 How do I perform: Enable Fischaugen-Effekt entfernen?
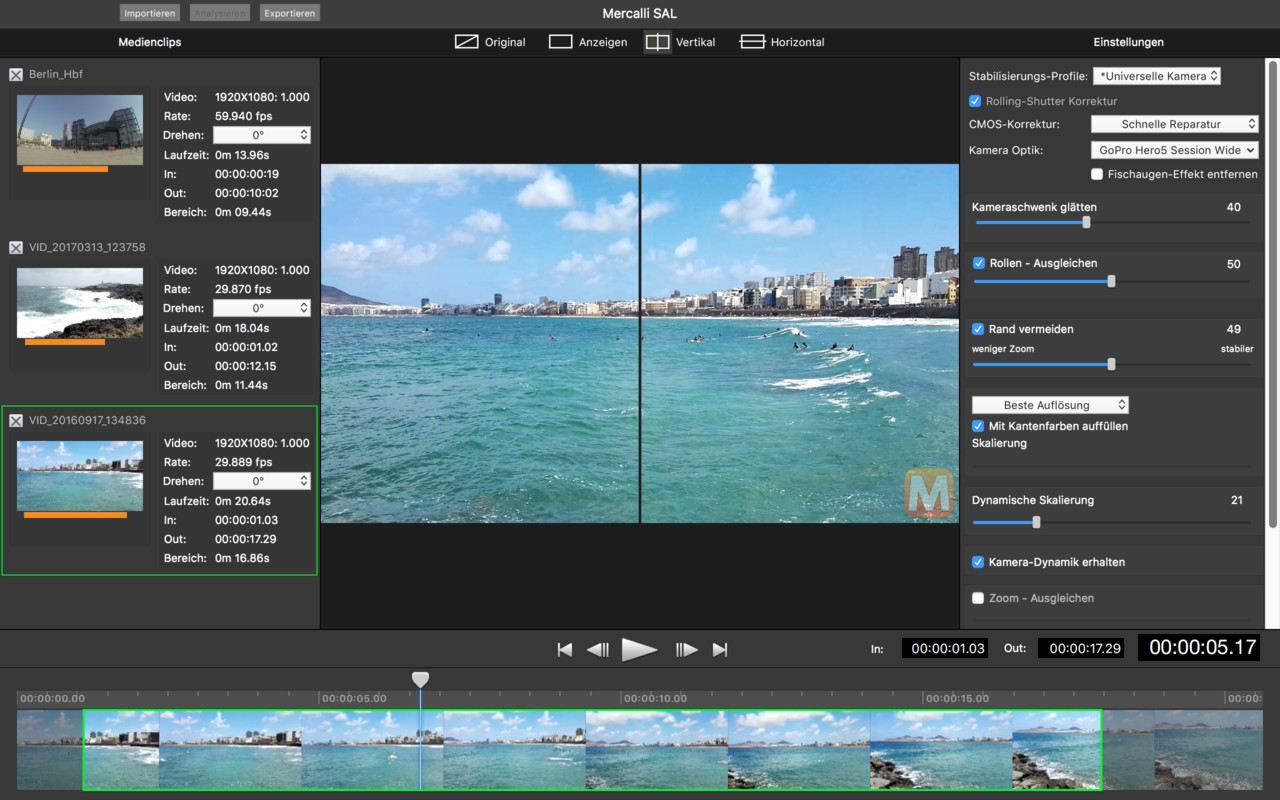1097,174
